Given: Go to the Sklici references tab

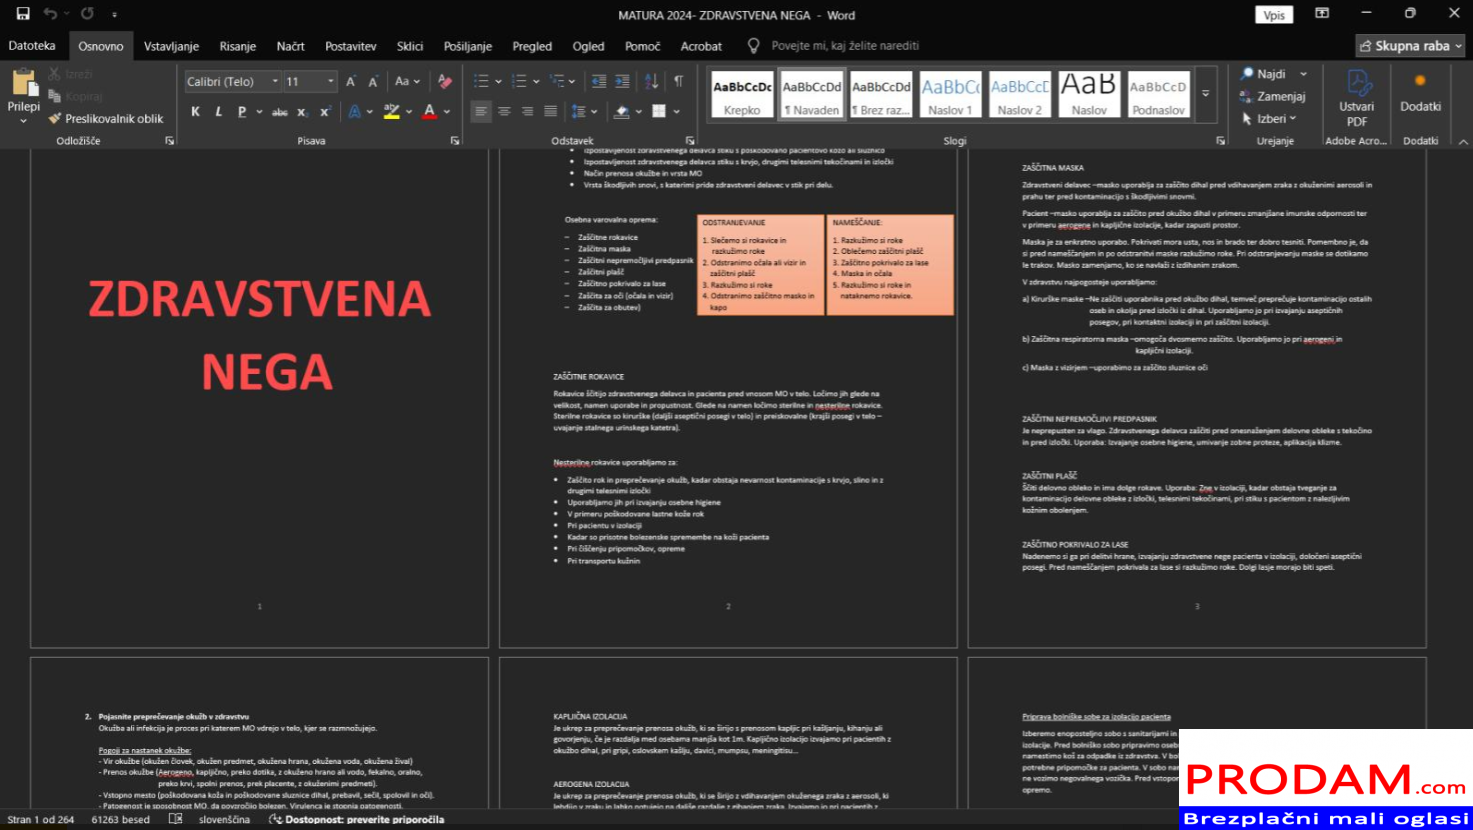Looking at the screenshot, I should coord(410,46).
